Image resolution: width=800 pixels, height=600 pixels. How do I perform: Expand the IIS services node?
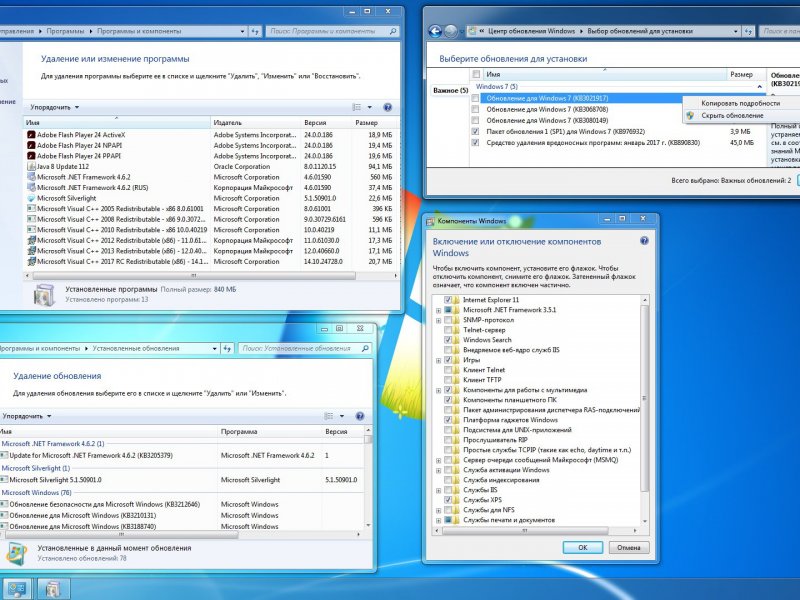pyautogui.click(x=438, y=490)
